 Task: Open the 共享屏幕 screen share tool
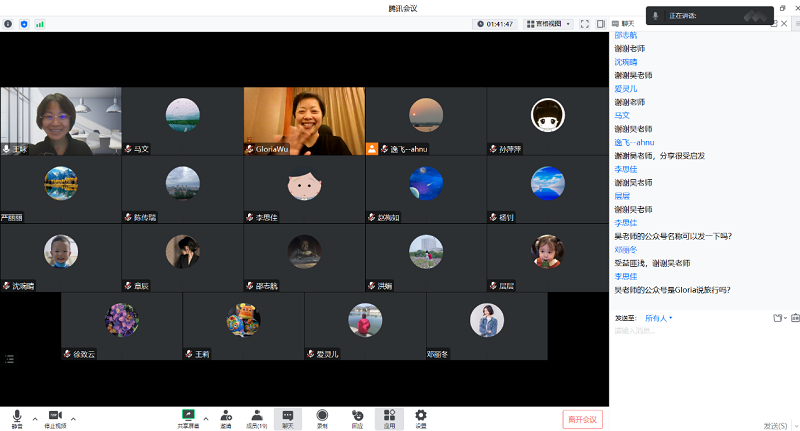(x=188, y=417)
